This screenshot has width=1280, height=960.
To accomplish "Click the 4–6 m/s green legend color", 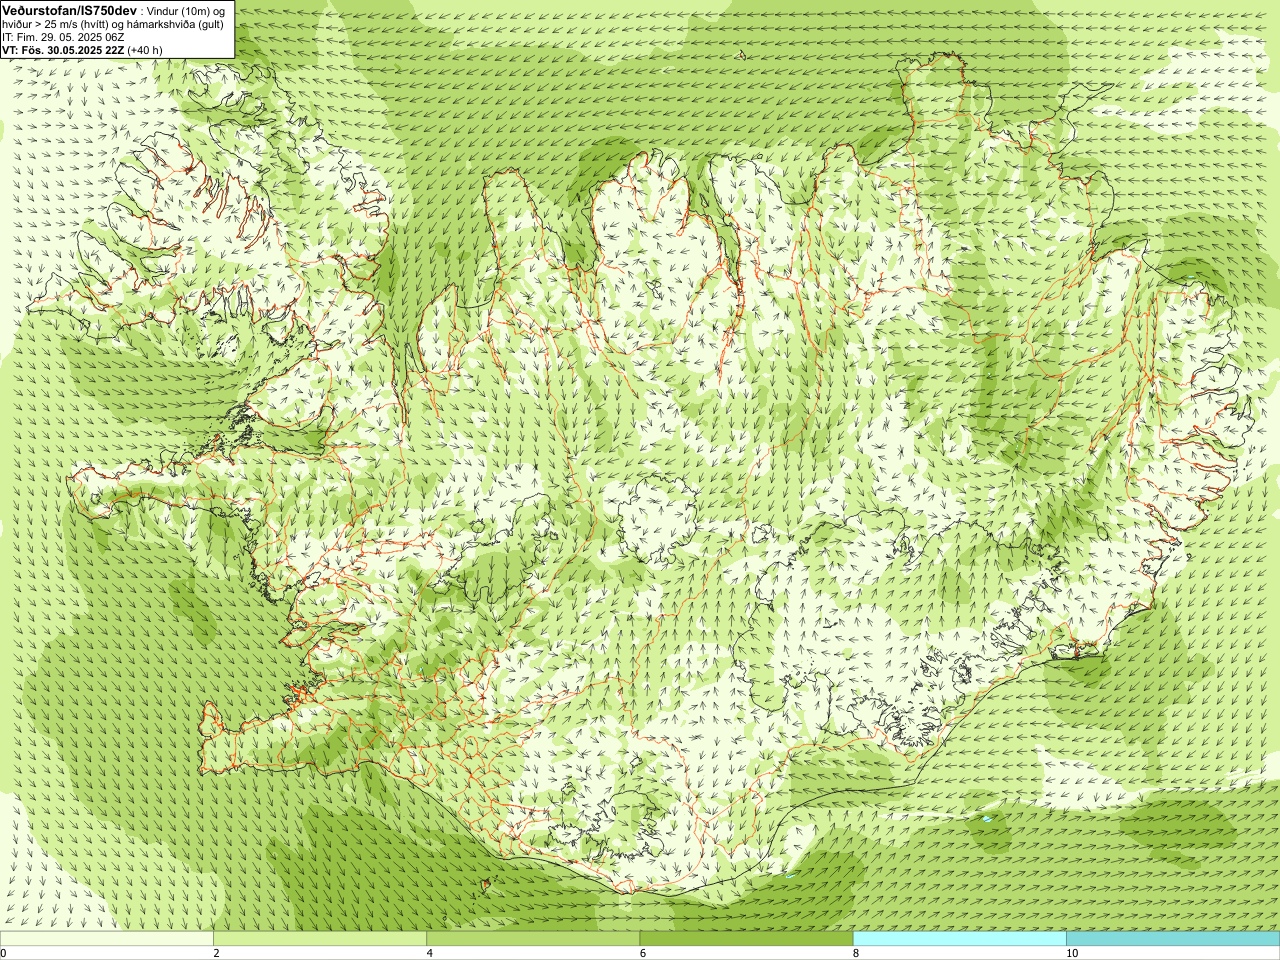I will pos(533,939).
